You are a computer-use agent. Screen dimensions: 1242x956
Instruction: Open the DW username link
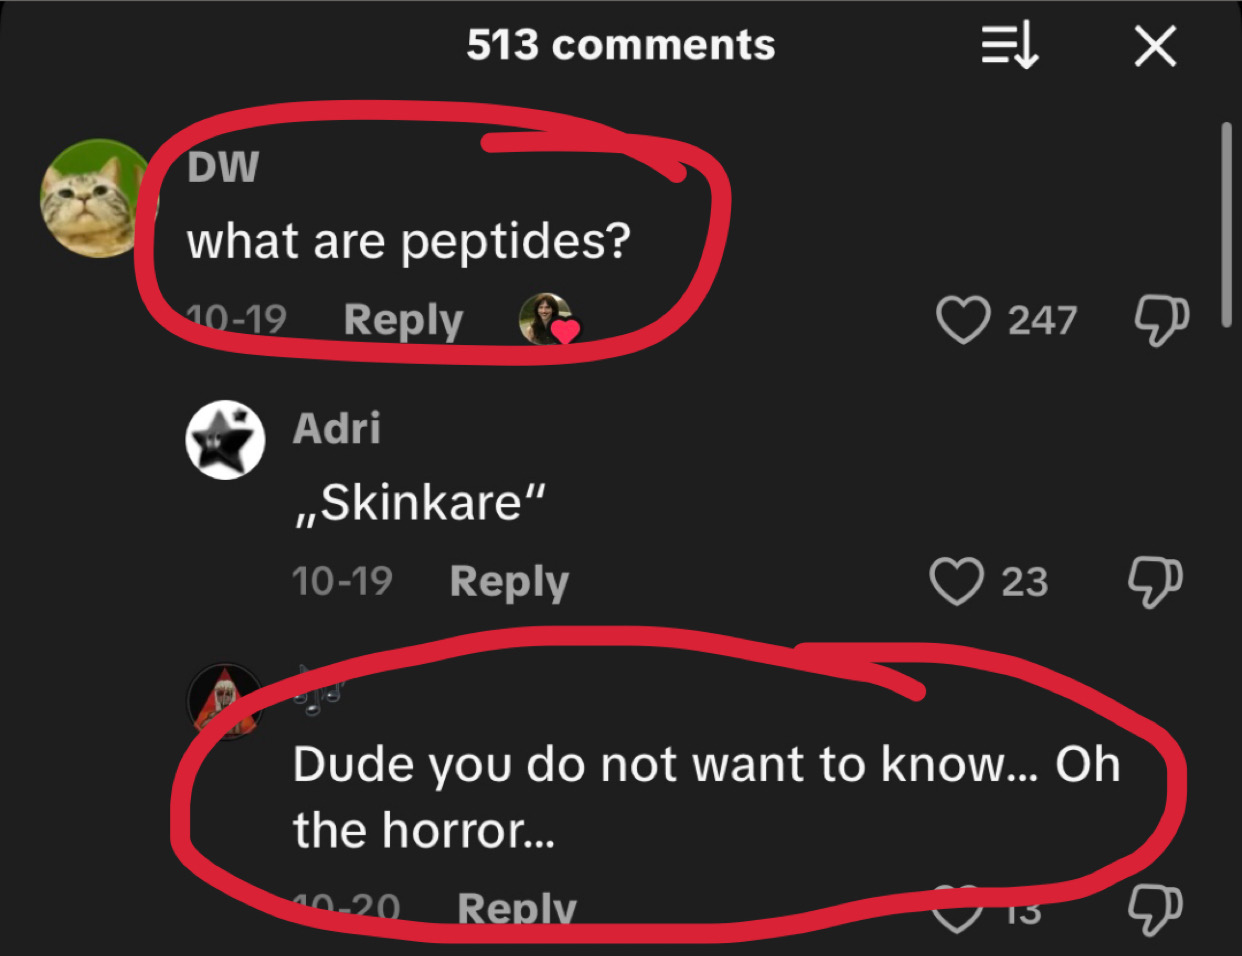click(223, 167)
